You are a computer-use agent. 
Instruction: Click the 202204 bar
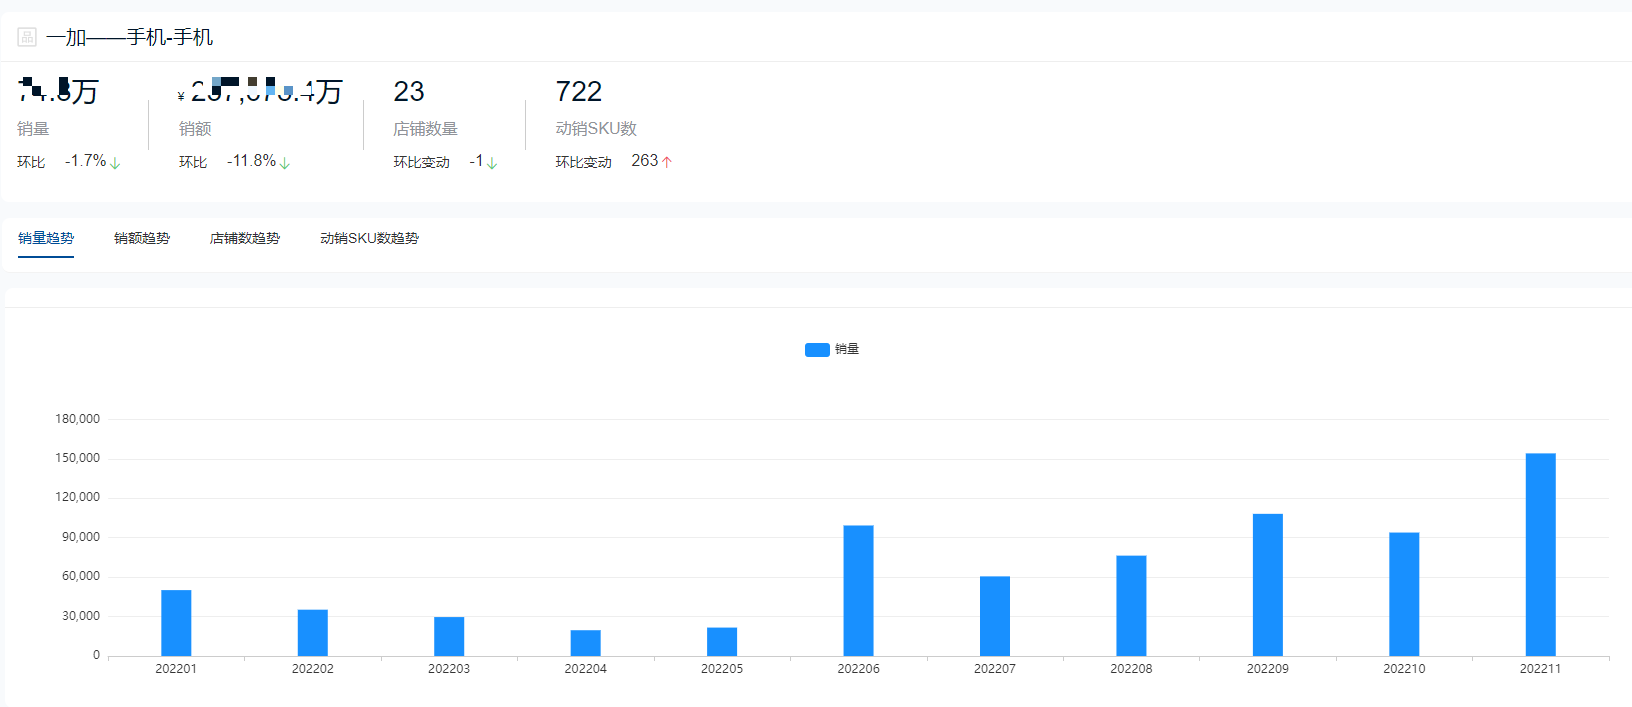coord(585,643)
